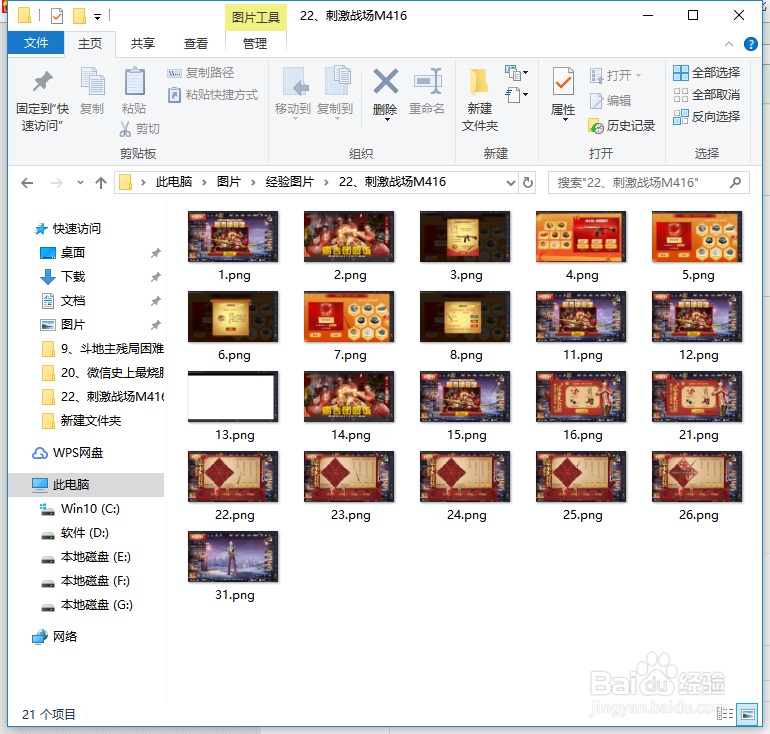Click the Paste clipboard icon
Image resolution: width=770 pixels, height=734 pixels.
coord(134,81)
